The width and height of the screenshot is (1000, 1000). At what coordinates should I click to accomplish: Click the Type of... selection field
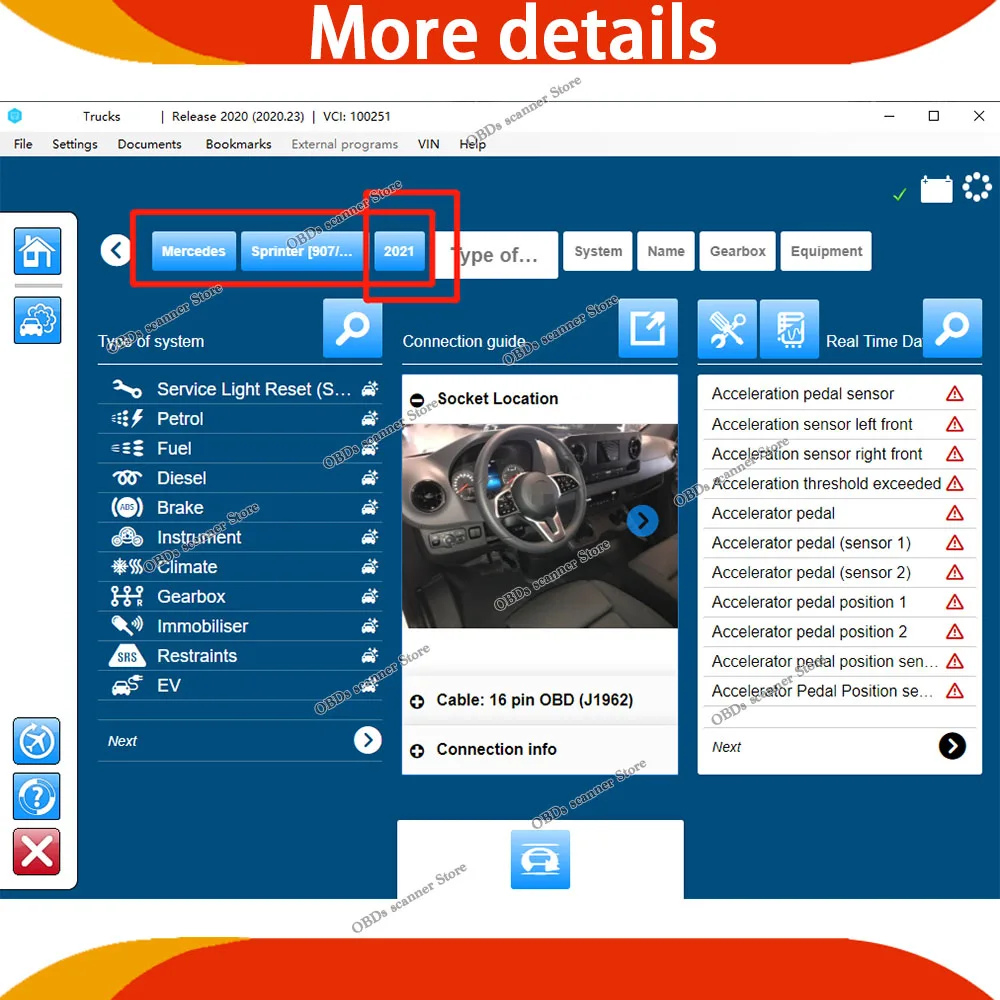(x=497, y=255)
